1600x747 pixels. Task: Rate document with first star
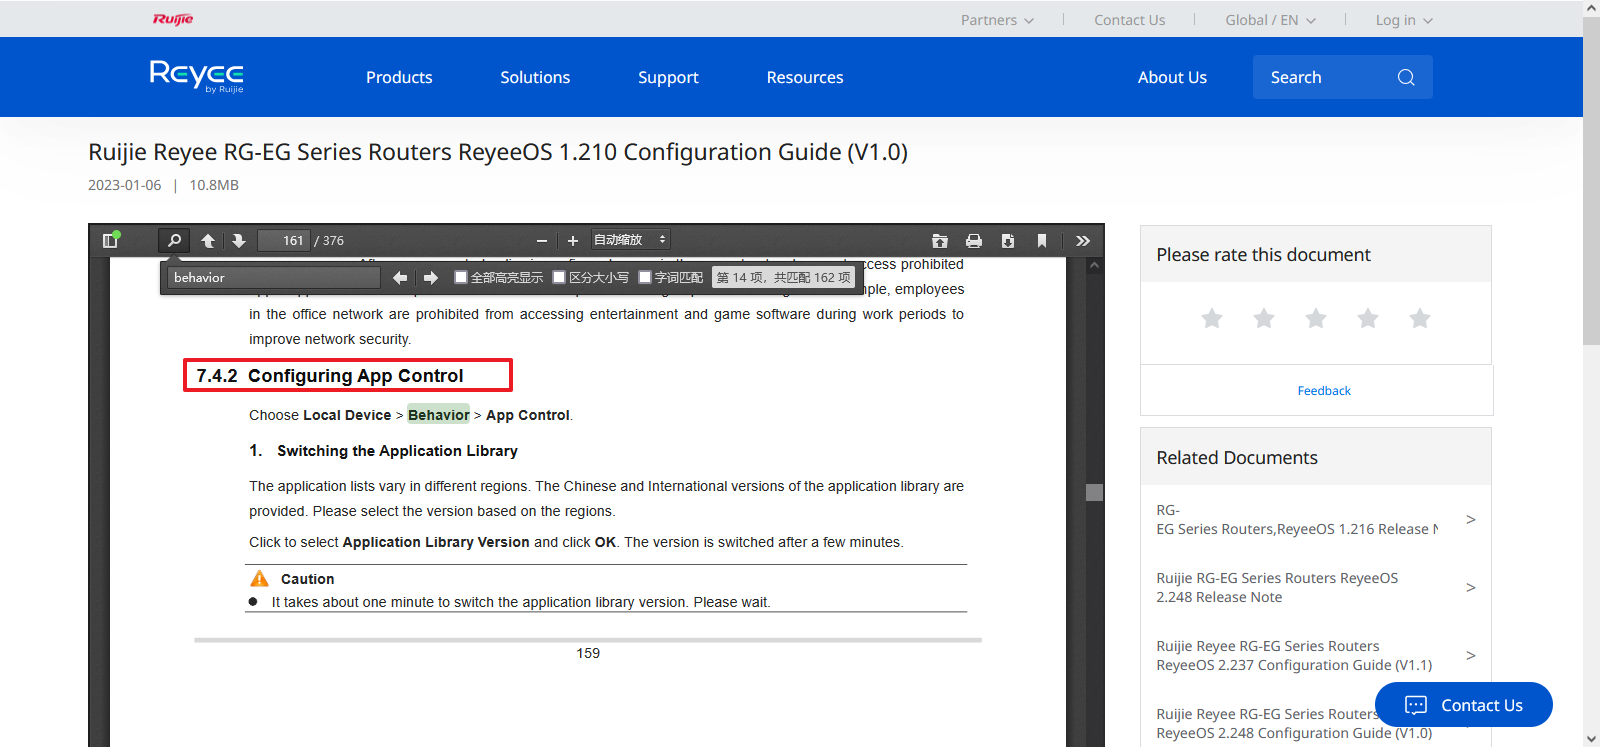[x=1212, y=318]
